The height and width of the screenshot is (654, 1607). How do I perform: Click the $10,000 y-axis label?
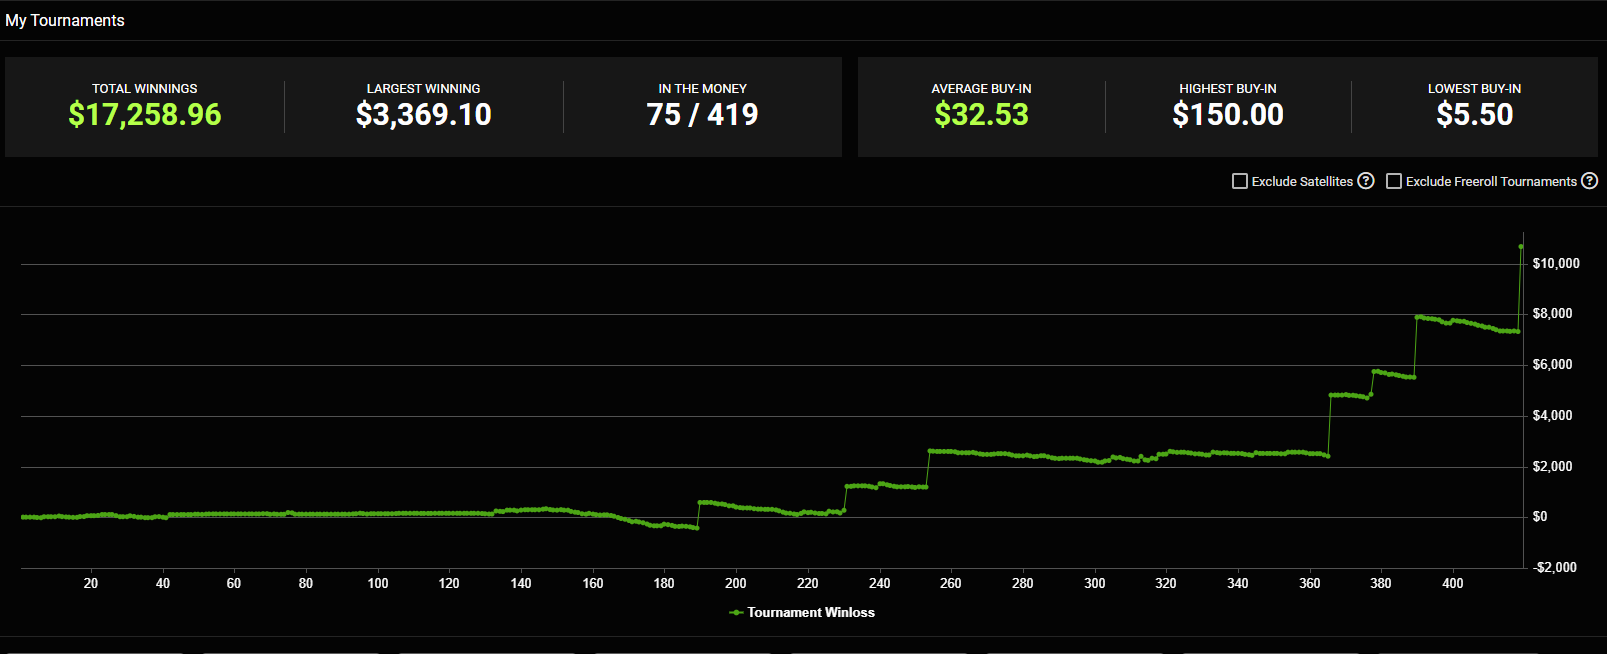click(1556, 263)
